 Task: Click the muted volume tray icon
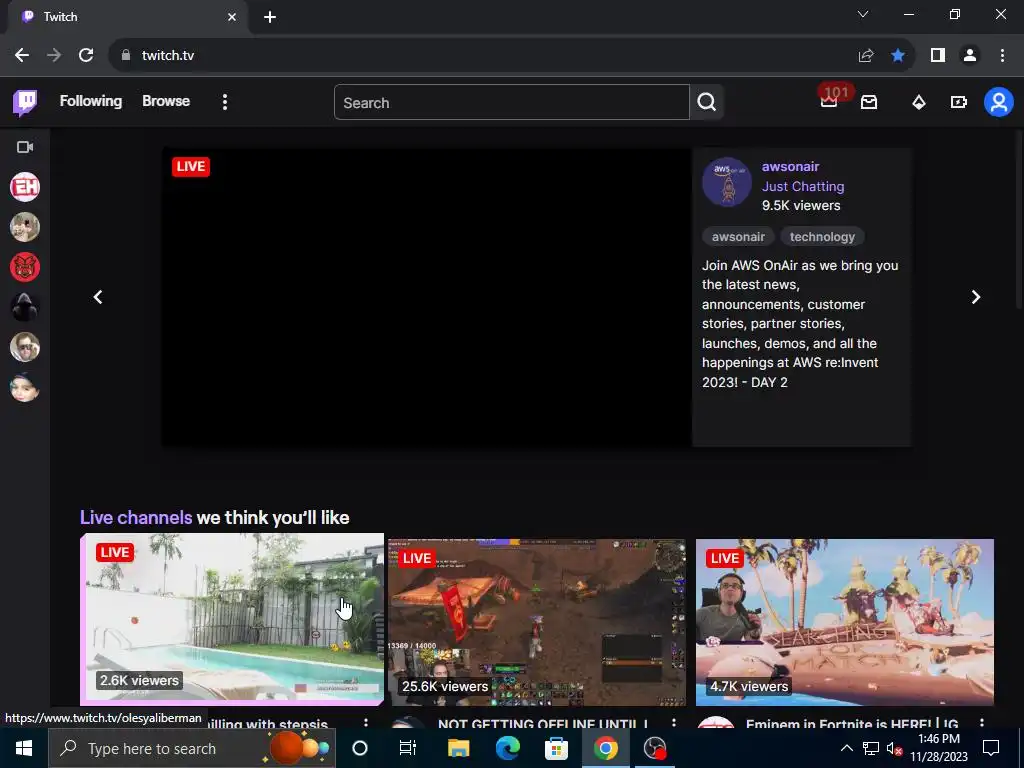point(895,748)
